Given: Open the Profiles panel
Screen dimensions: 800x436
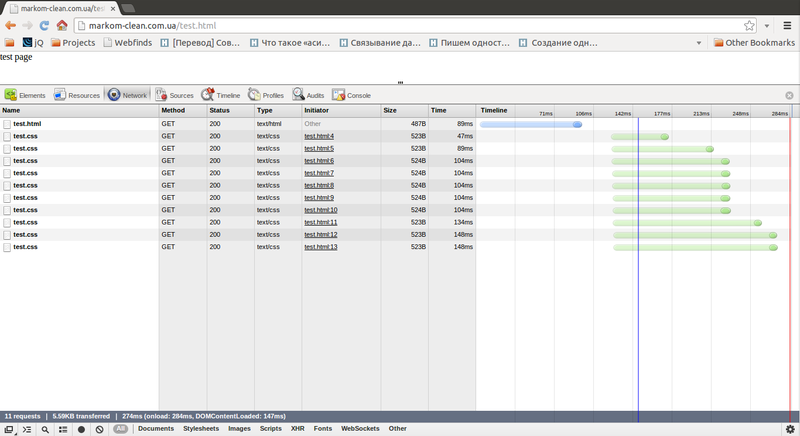Looking at the screenshot, I should (x=265, y=95).
